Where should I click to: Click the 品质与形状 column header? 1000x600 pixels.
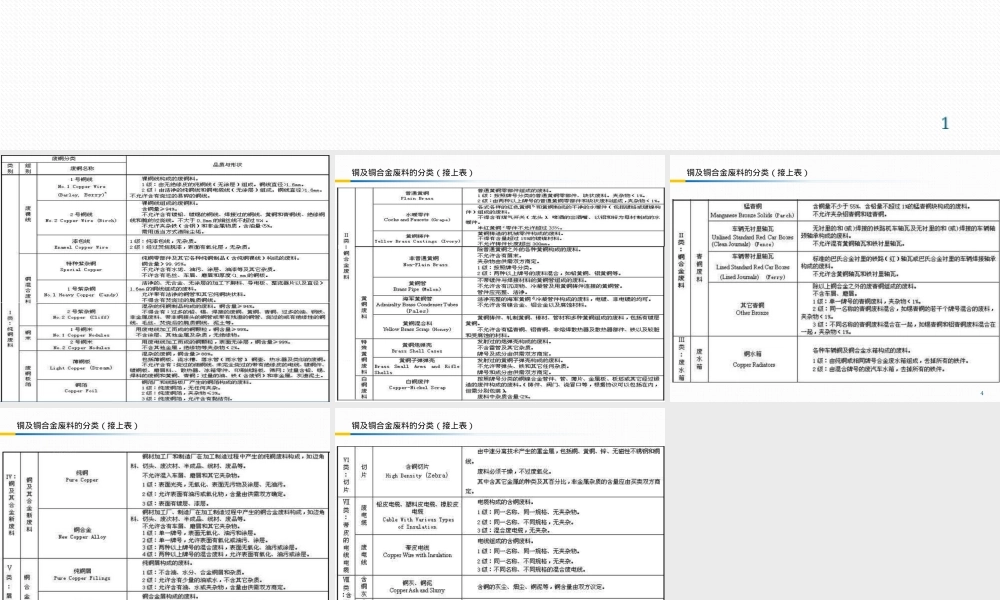pyautogui.click(x=227, y=165)
